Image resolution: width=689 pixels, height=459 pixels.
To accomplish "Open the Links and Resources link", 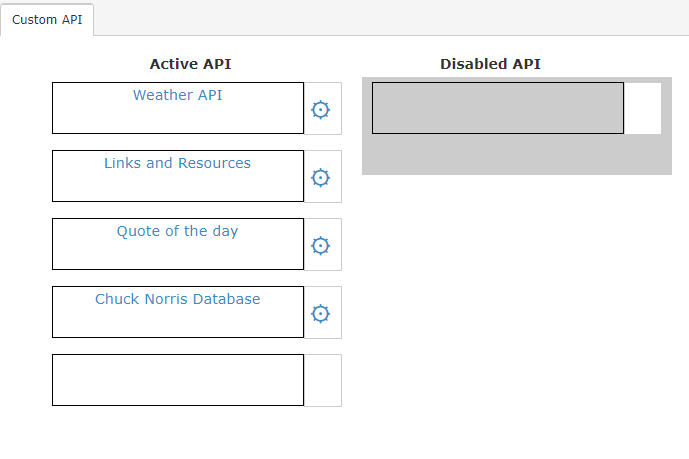I will pyautogui.click(x=178, y=163).
